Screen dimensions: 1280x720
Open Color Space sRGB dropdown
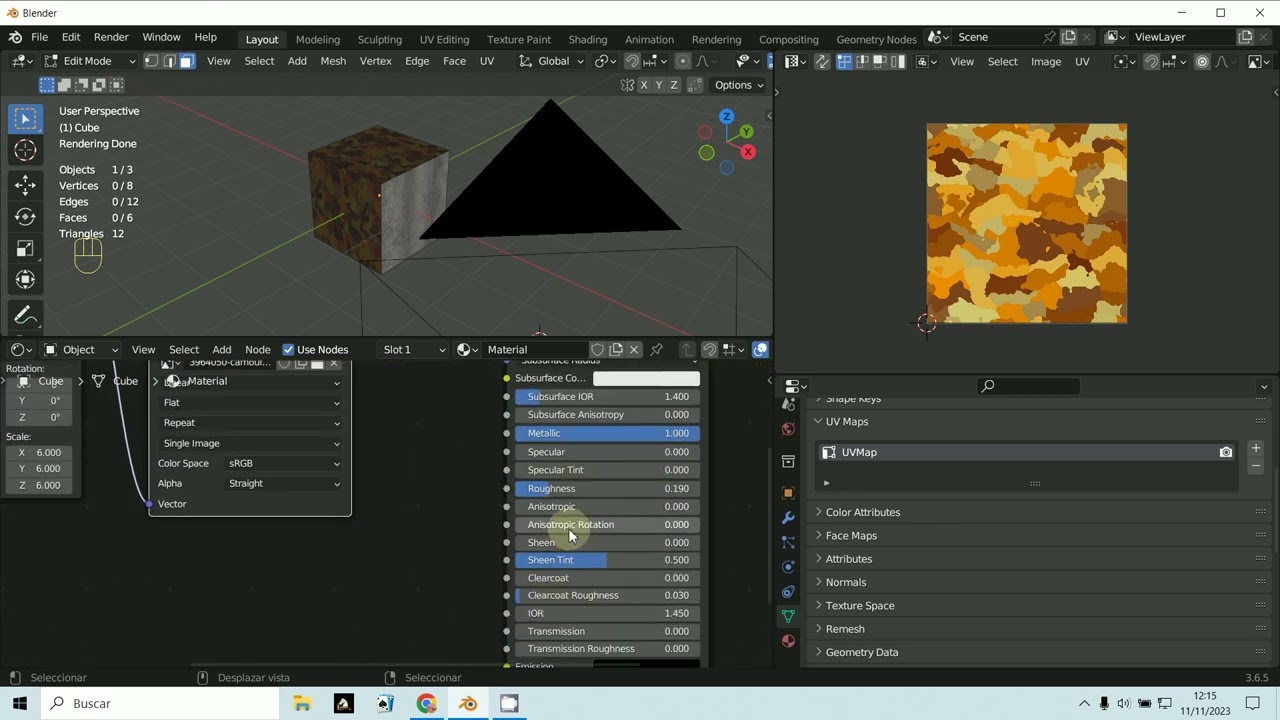pyautogui.click(x=284, y=463)
